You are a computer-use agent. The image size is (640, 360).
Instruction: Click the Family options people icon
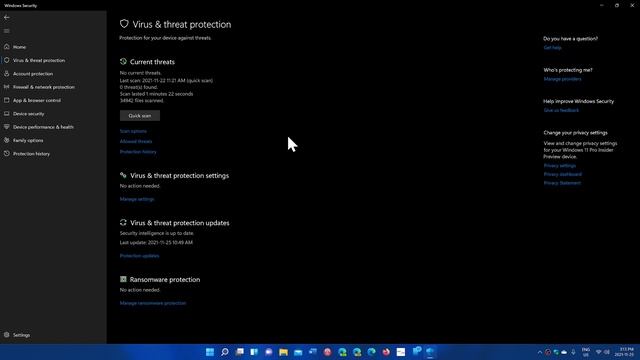coord(7,140)
